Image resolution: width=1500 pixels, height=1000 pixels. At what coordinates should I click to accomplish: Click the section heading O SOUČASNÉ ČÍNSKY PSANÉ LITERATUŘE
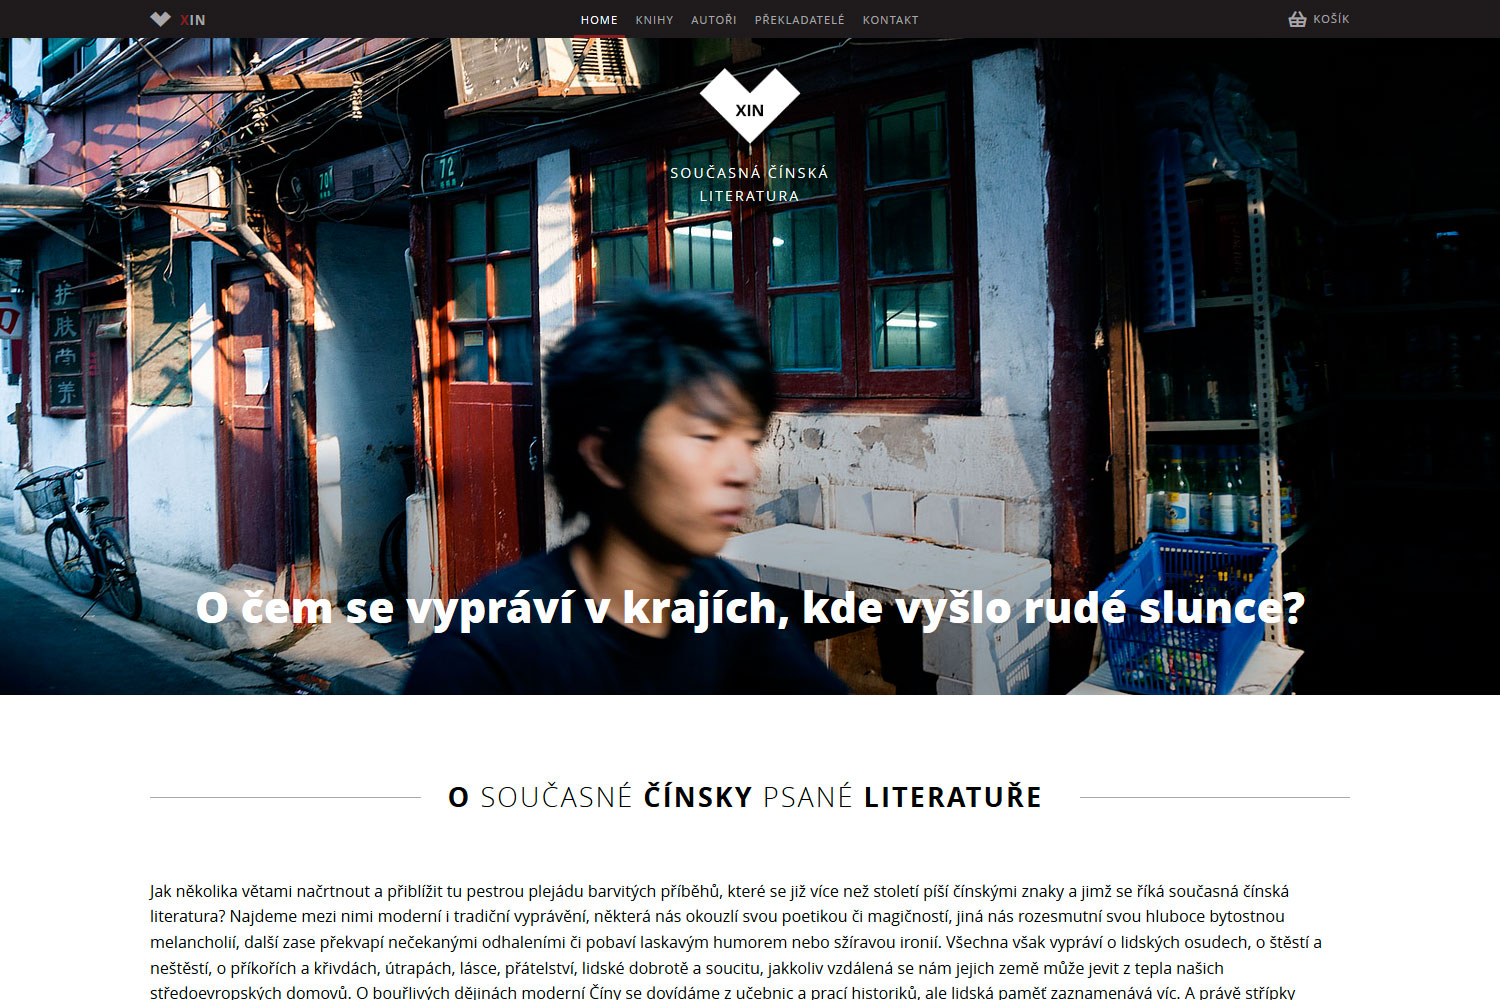745,797
